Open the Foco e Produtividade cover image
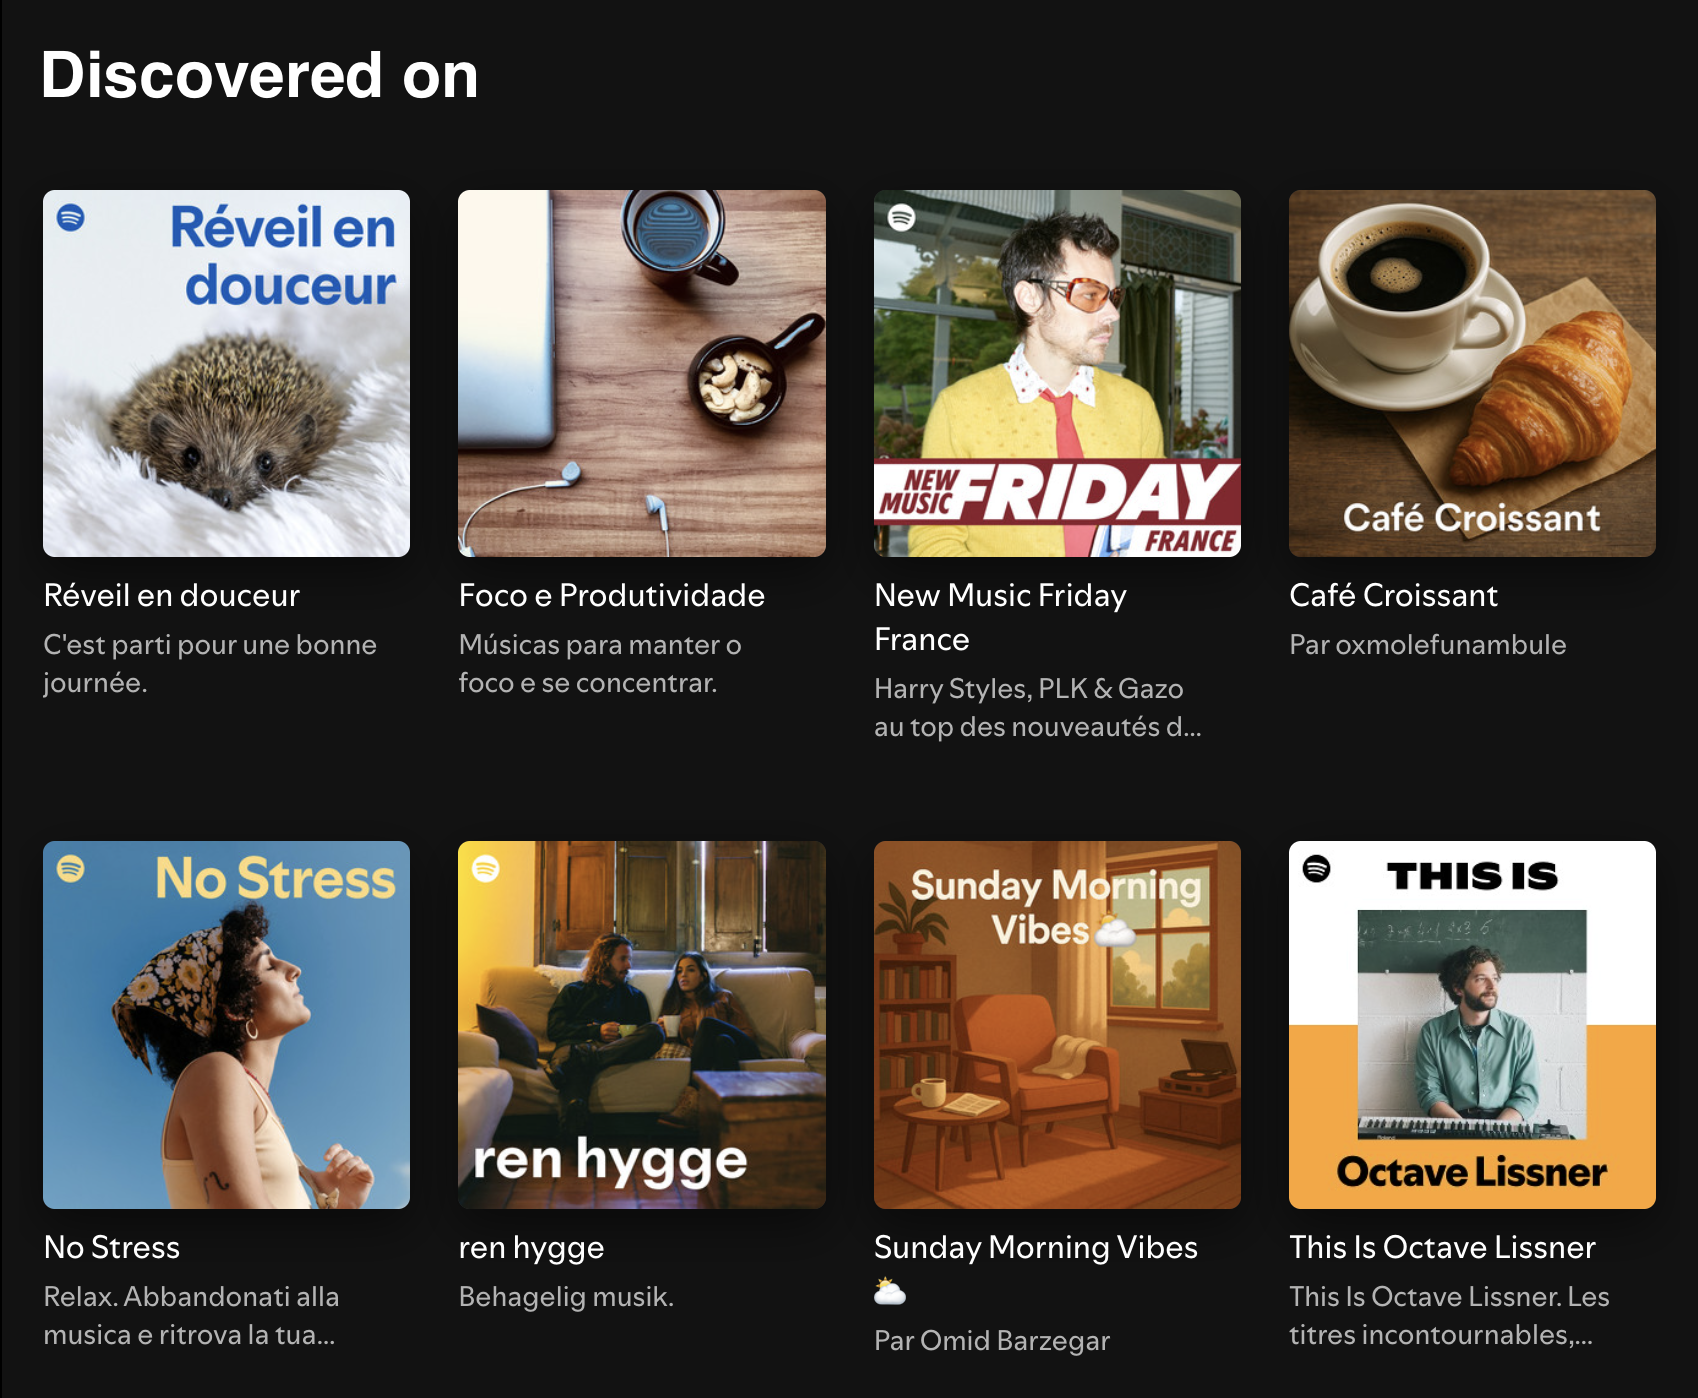The height and width of the screenshot is (1398, 1698). click(642, 373)
